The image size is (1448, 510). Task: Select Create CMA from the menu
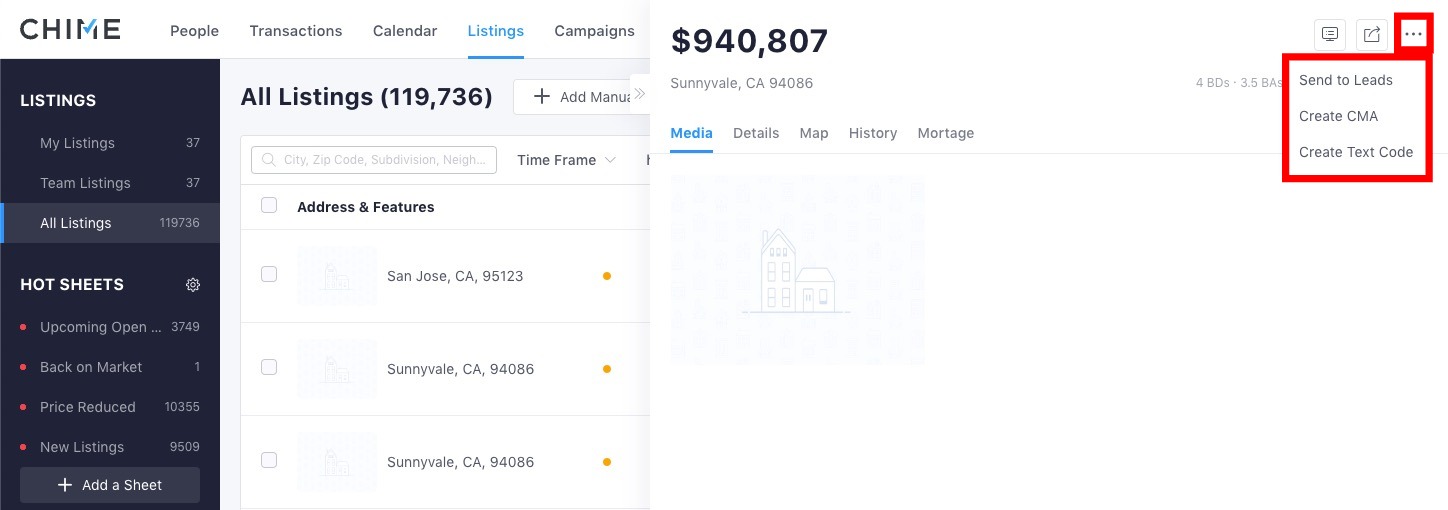coord(1338,116)
